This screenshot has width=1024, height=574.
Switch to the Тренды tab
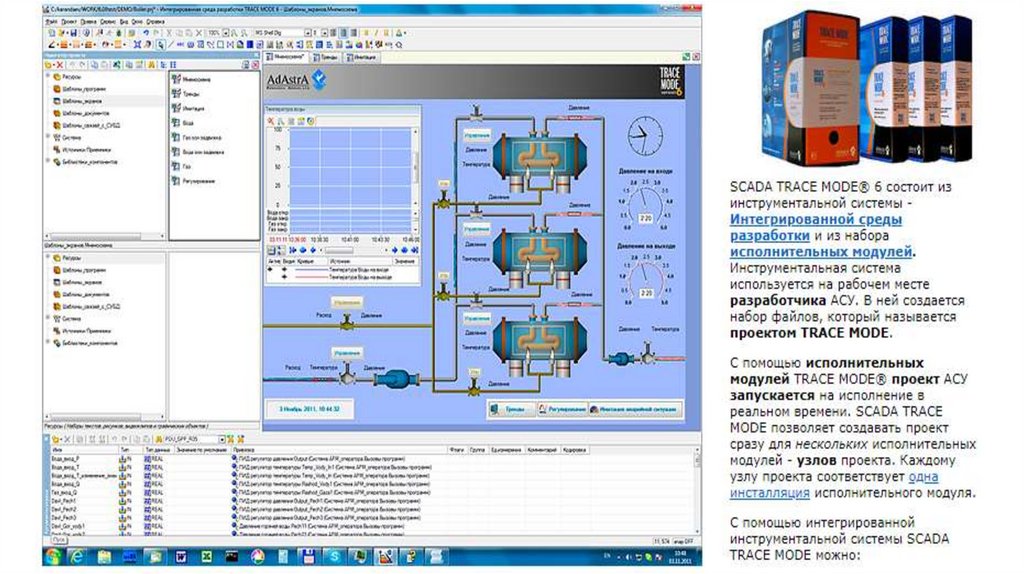pyautogui.click(x=328, y=58)
